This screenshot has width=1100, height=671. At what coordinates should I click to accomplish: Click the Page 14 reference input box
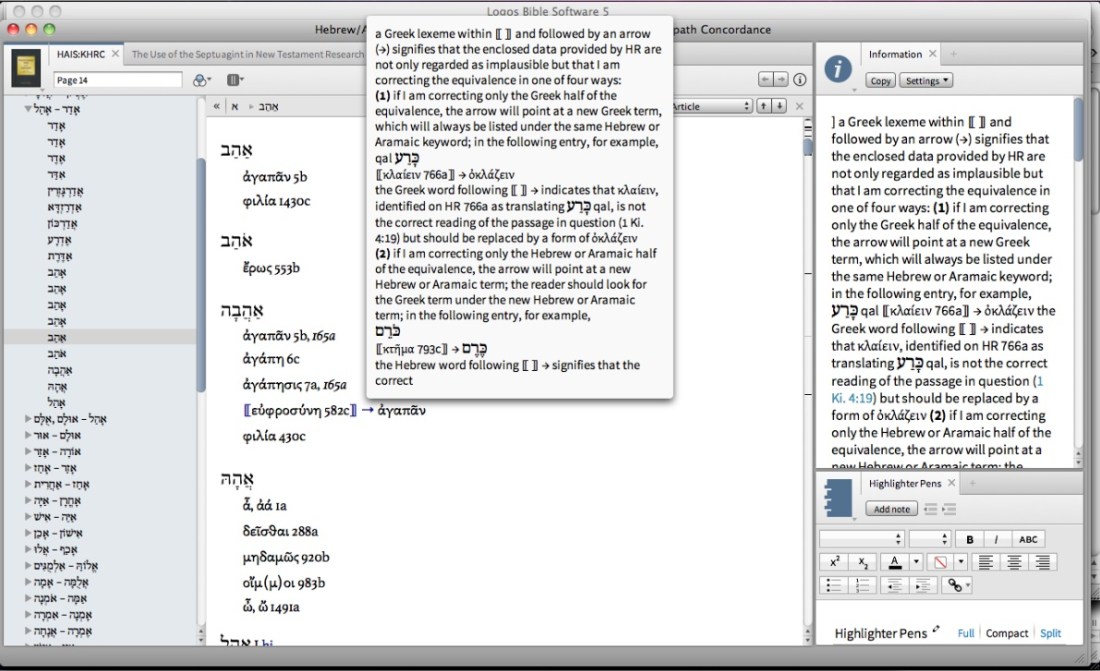point(117,80)
